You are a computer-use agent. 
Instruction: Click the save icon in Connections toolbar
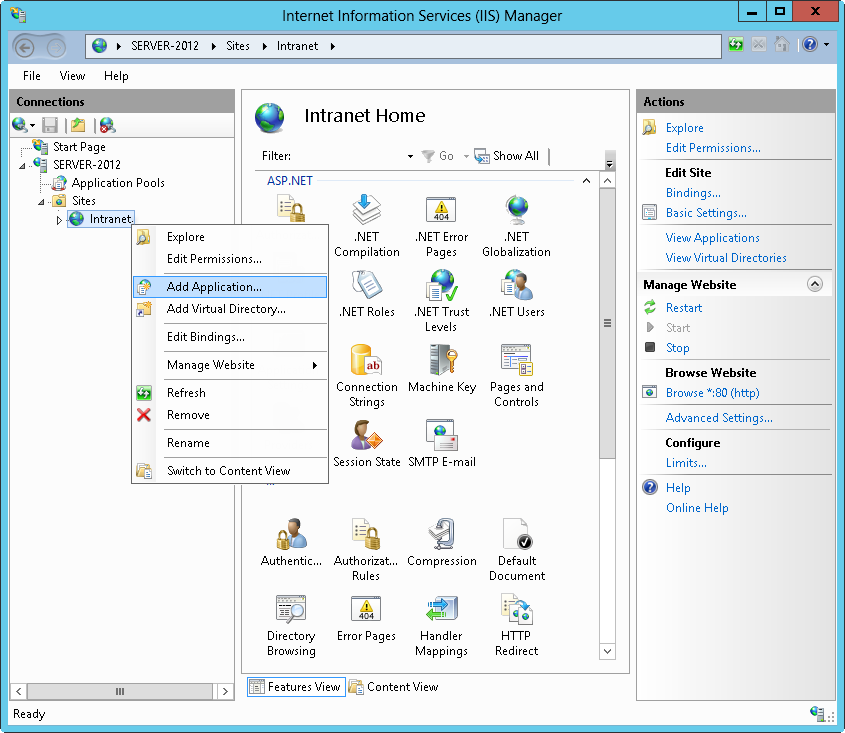[x=50, y=125]
